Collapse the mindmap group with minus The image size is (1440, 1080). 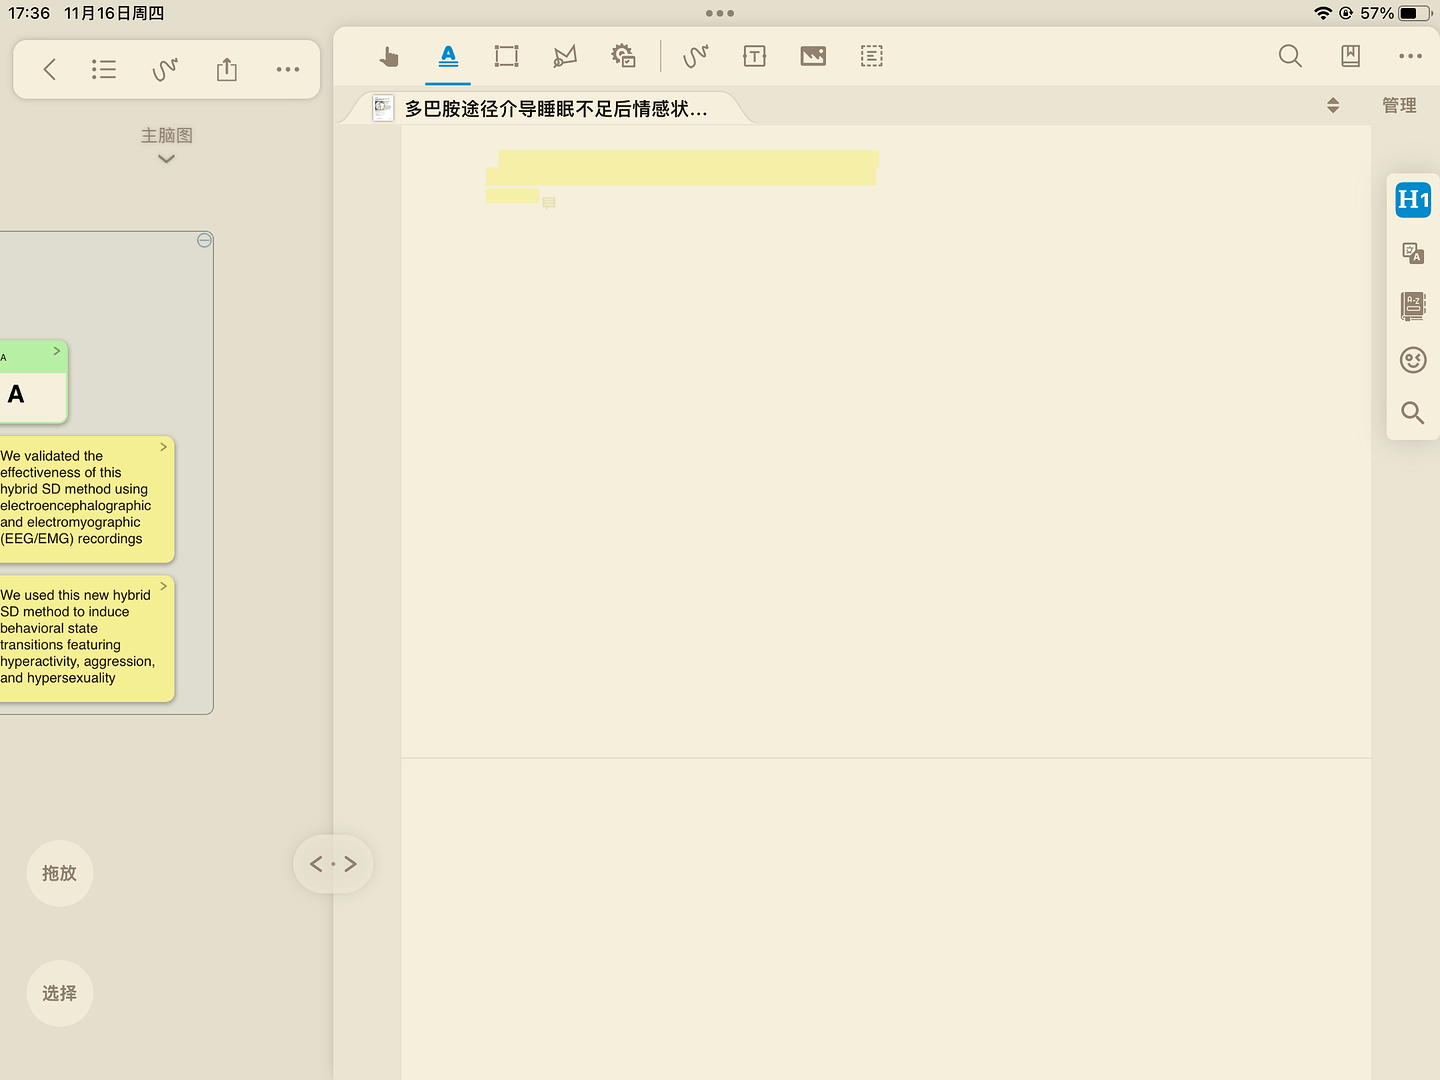pyautogui.click(x=204, y=240)
